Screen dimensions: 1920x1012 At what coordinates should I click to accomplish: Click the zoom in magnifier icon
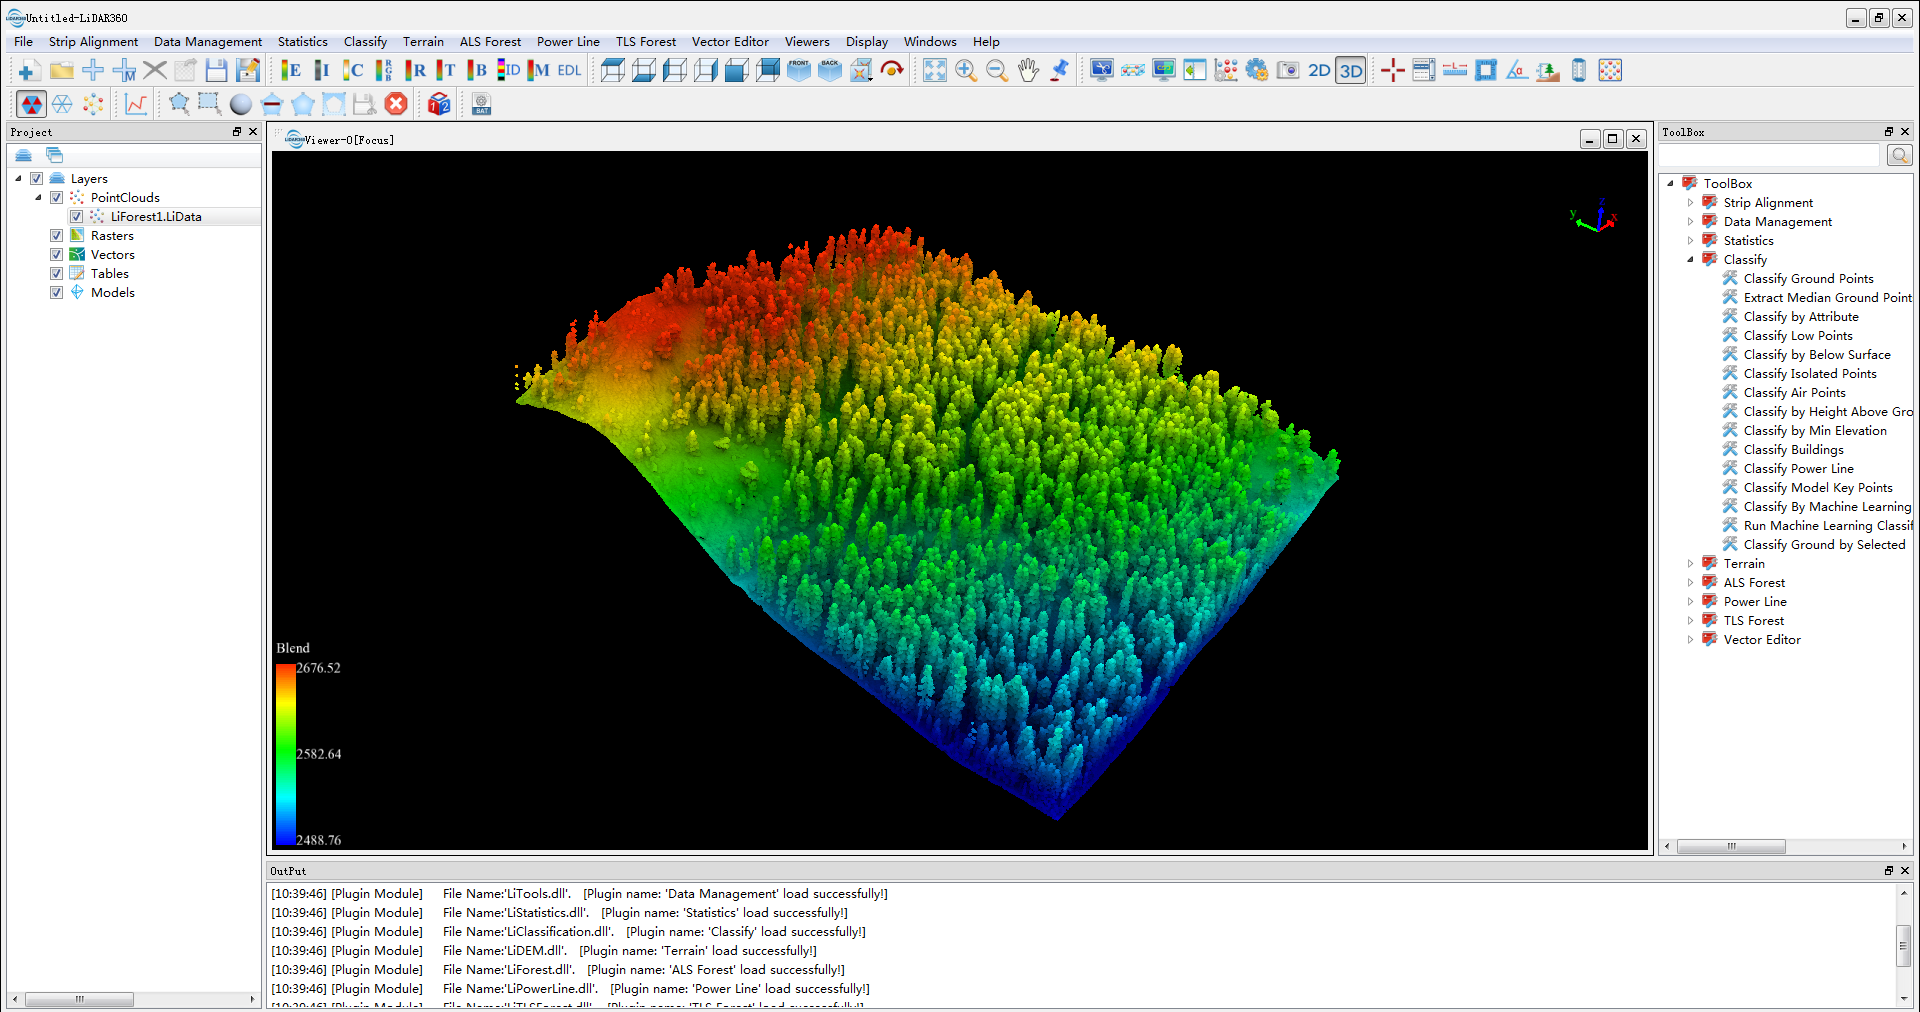pyautogui.click(x=966, y=70)
